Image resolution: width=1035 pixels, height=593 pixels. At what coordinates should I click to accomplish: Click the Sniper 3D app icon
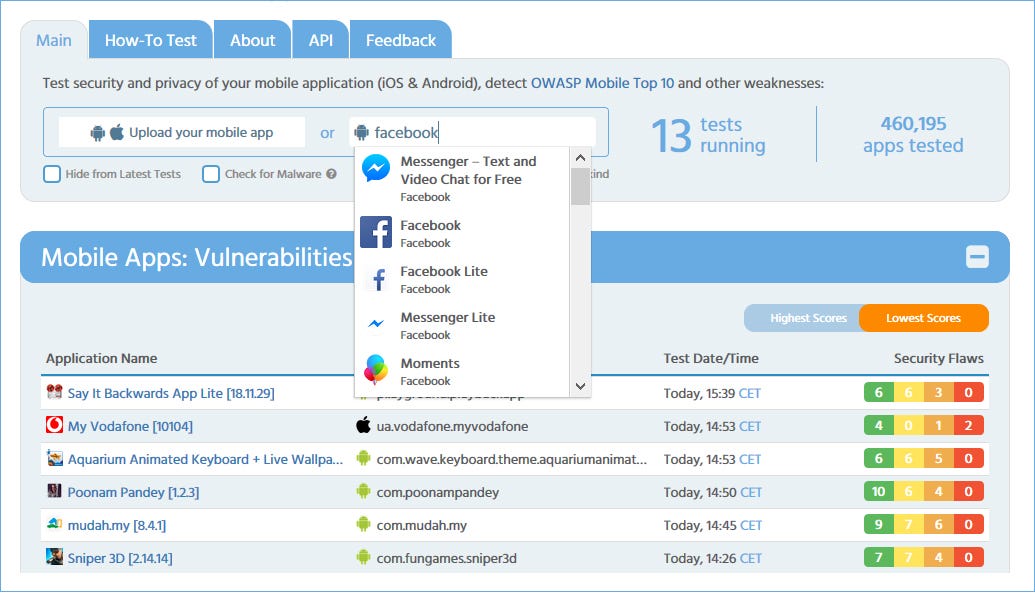pyautogui.click(x=54, y=557)
